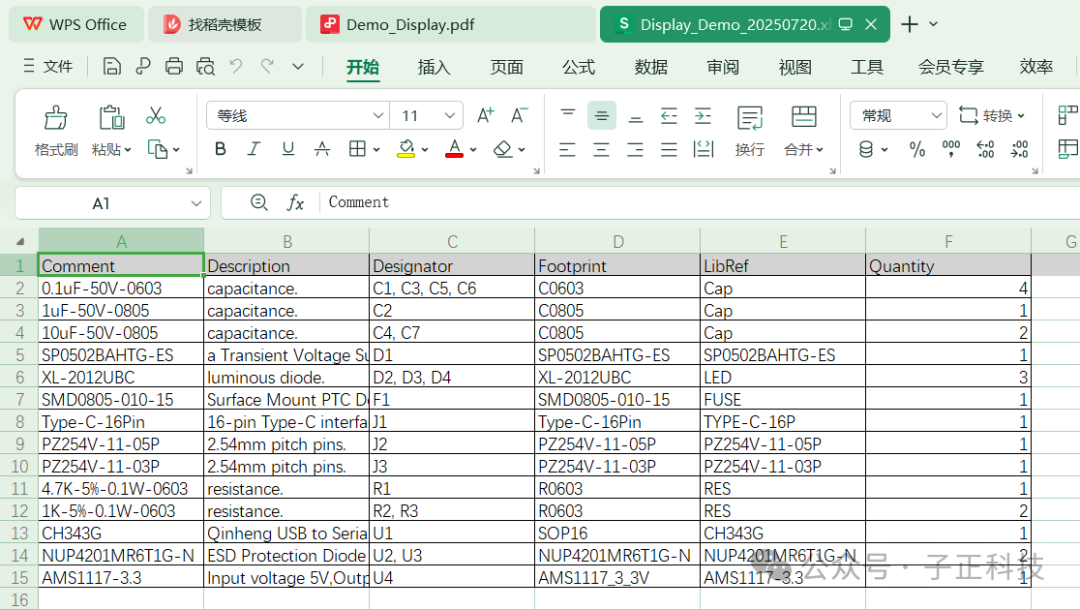Click the yellow fill color button

406,149
